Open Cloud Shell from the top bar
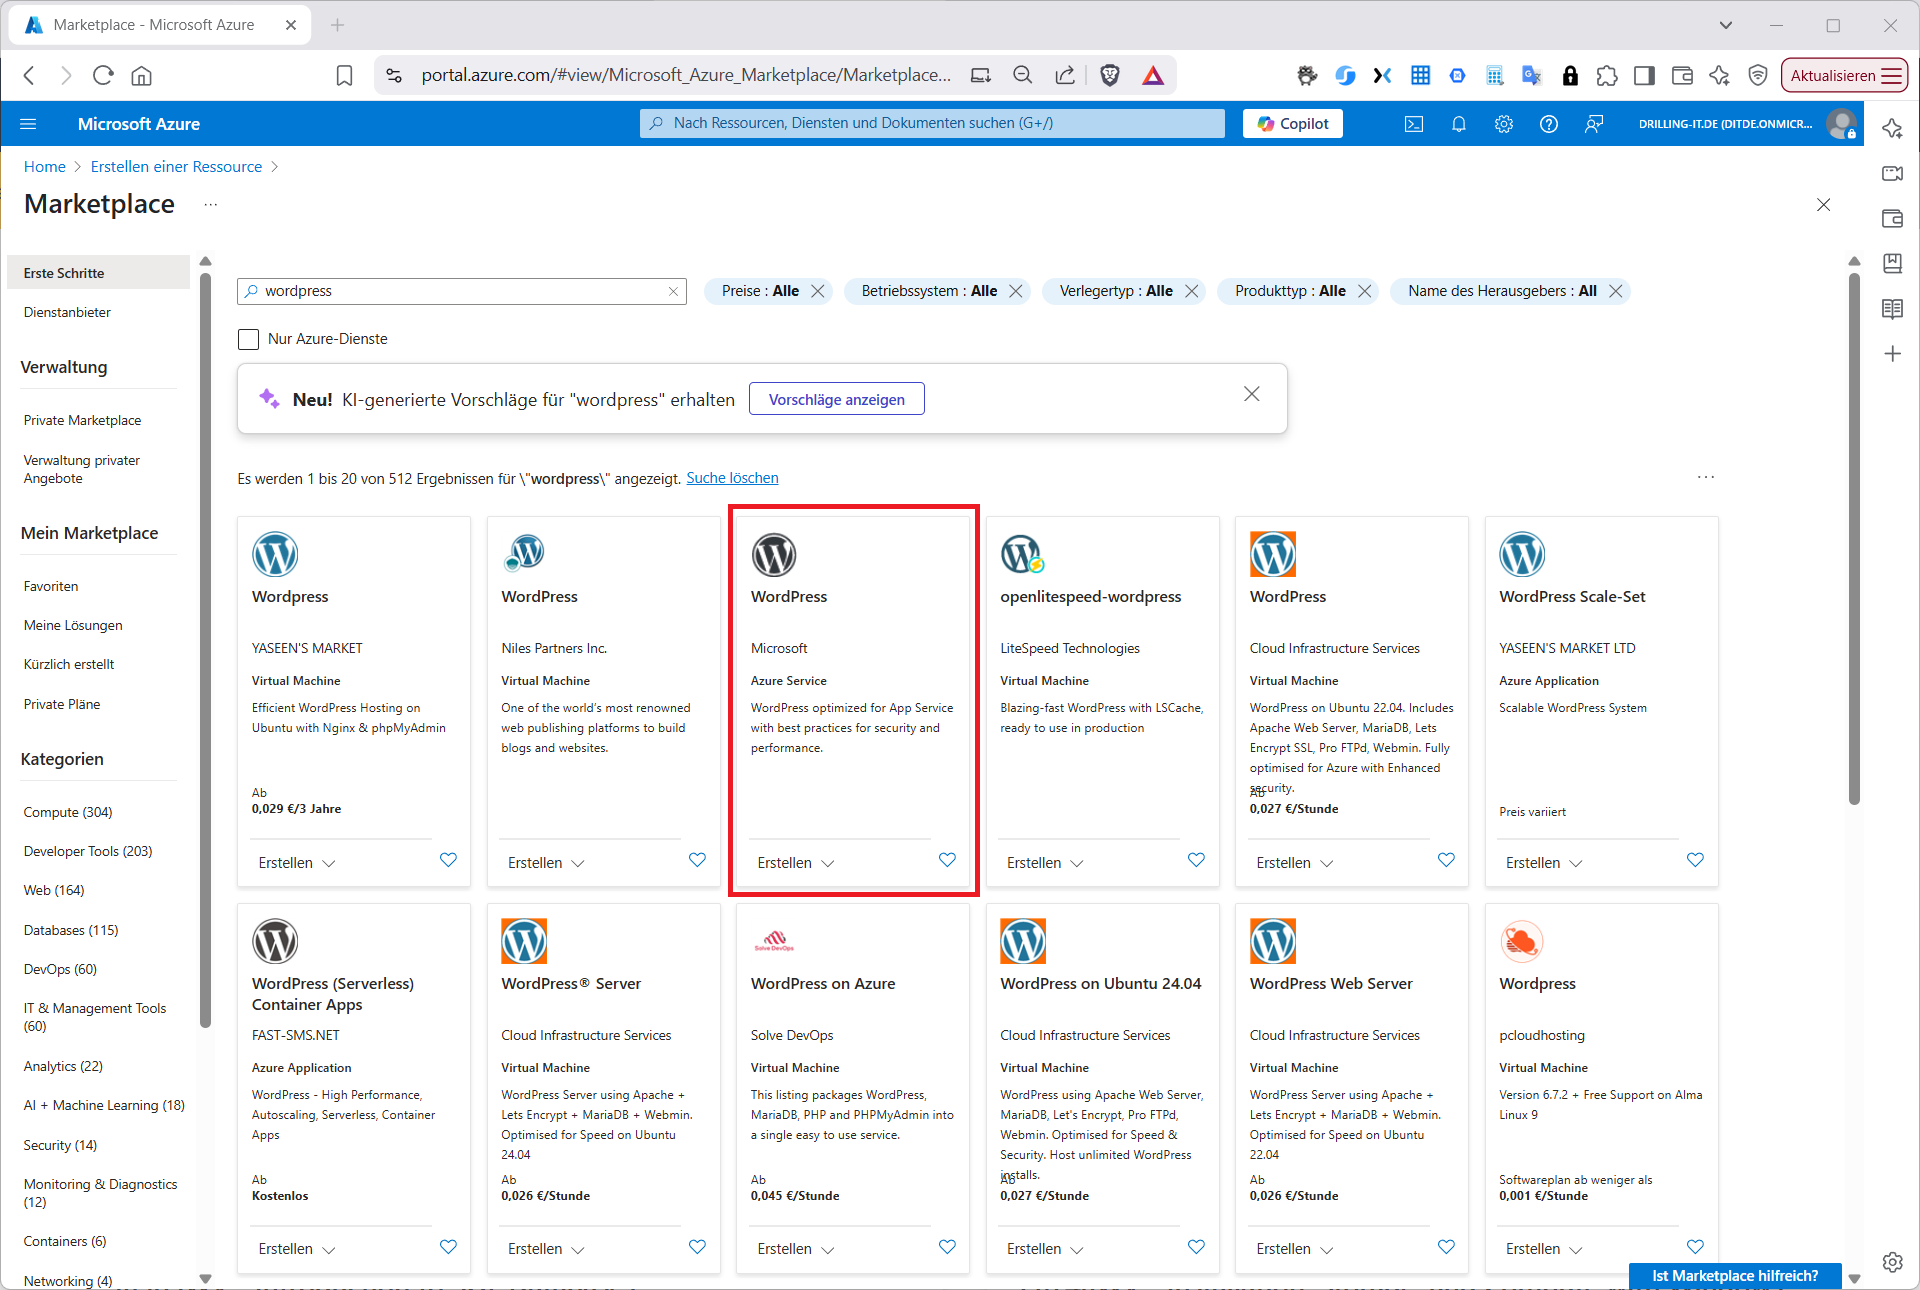The width and height of the screenshot is (1920, 1290). 1414,124
